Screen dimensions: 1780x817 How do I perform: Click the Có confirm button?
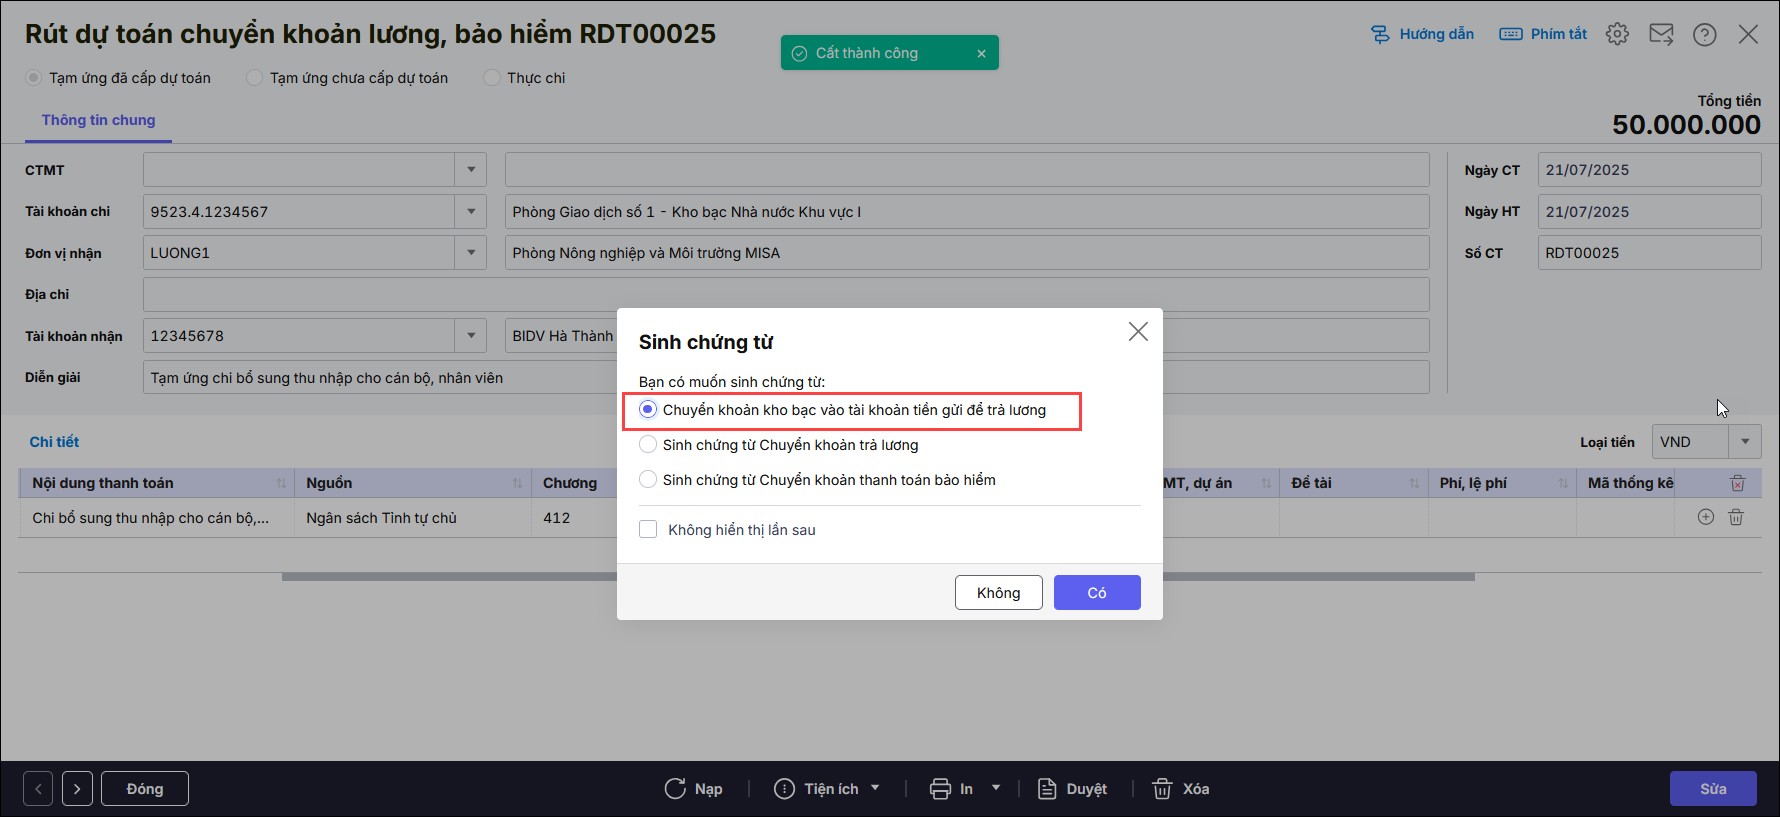[x=1097, y=593]
